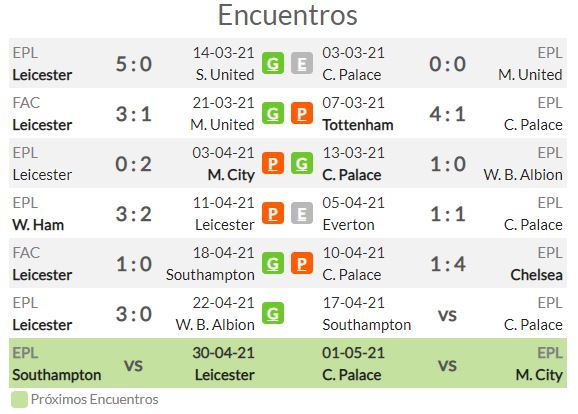Image resolution: width=578 pixels, height=414 pixels.
Task: Click green G badge for Leicester 3:0 W. B. Albion
Action: (273, 313)
